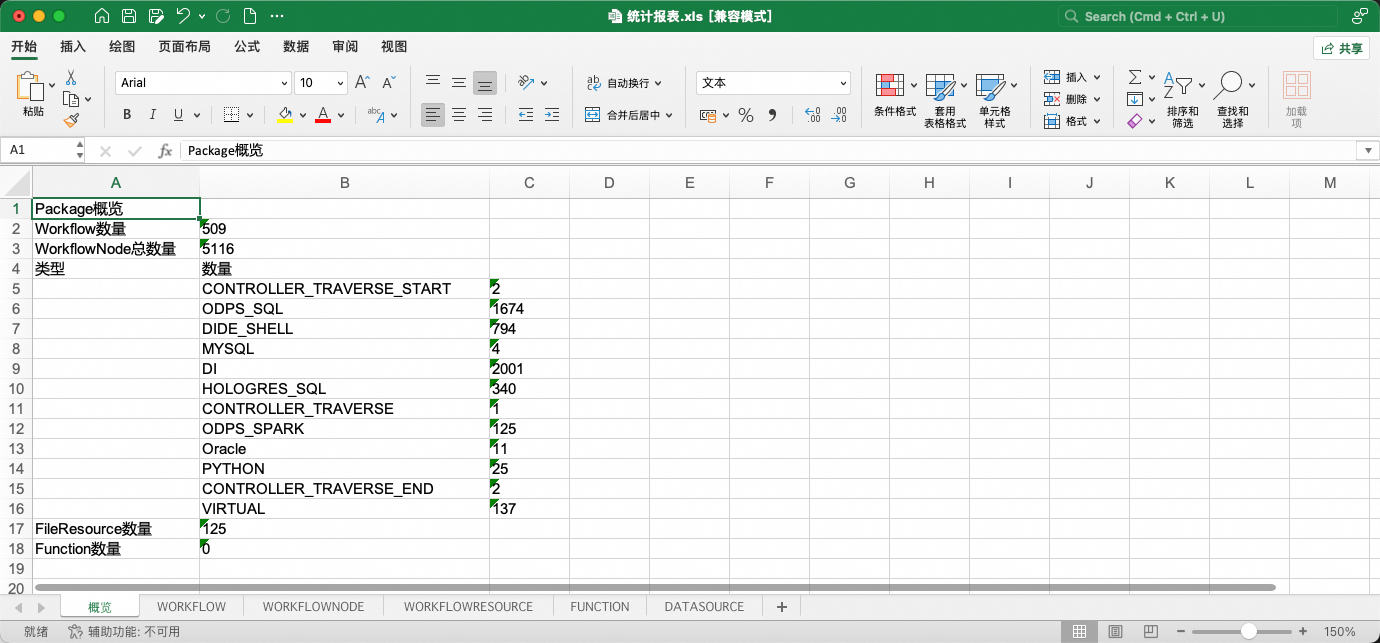Click the AutoSum sigma icon
The image size is (1380, 643).
point(1135,77)
